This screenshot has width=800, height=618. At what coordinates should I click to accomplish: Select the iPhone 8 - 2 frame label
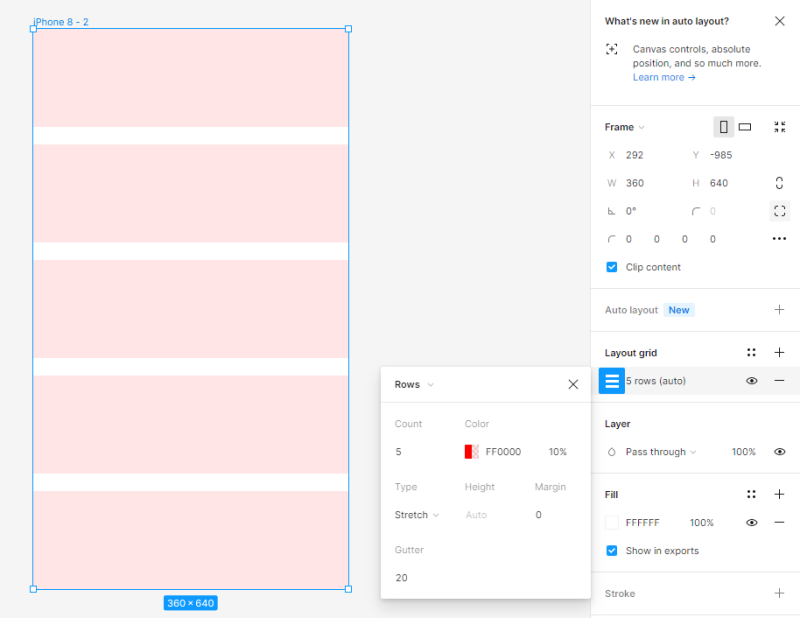click(61, 22)
